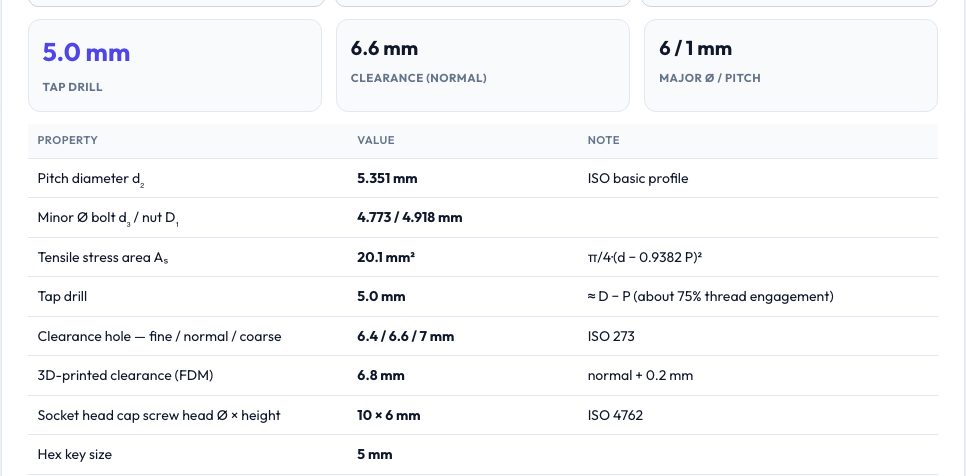Click the ISO basic profile note
Viewport: 966px width, 476px height.
tap(638, 179)
